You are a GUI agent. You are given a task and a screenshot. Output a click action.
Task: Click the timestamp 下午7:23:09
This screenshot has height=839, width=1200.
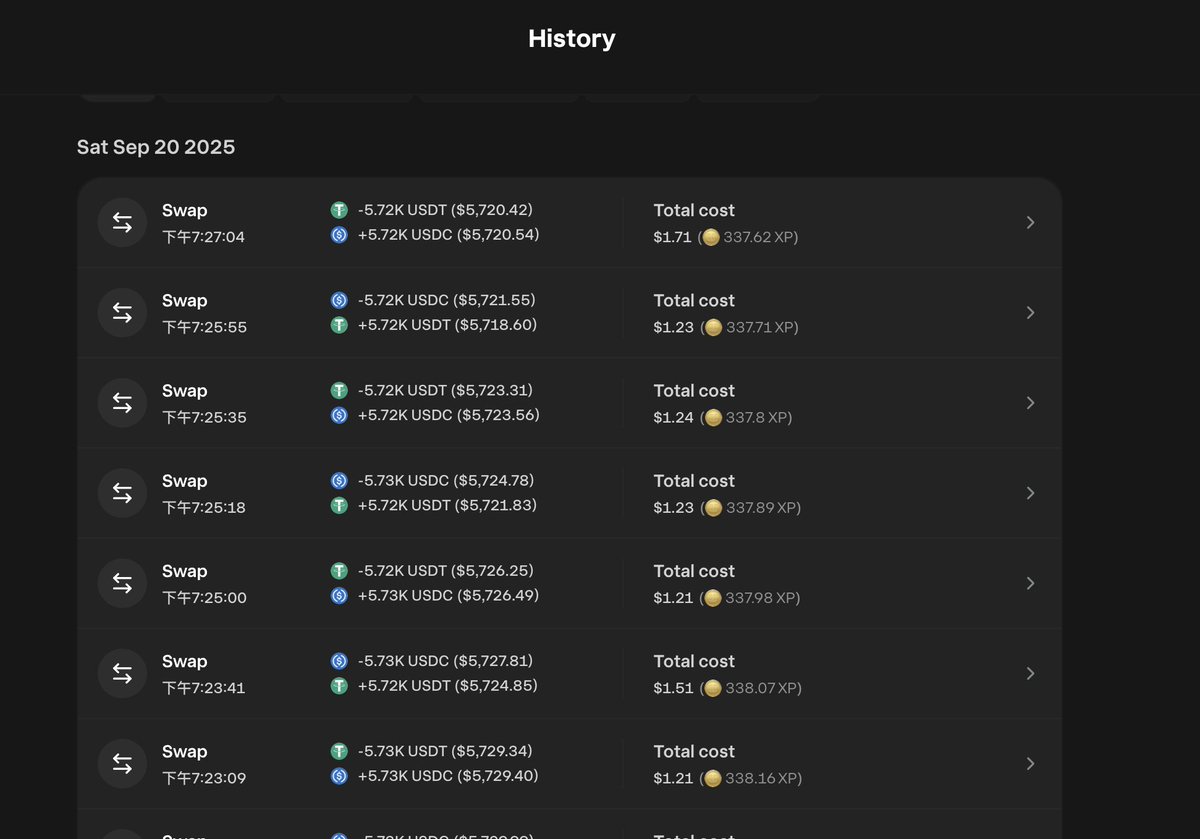point(204,777)
